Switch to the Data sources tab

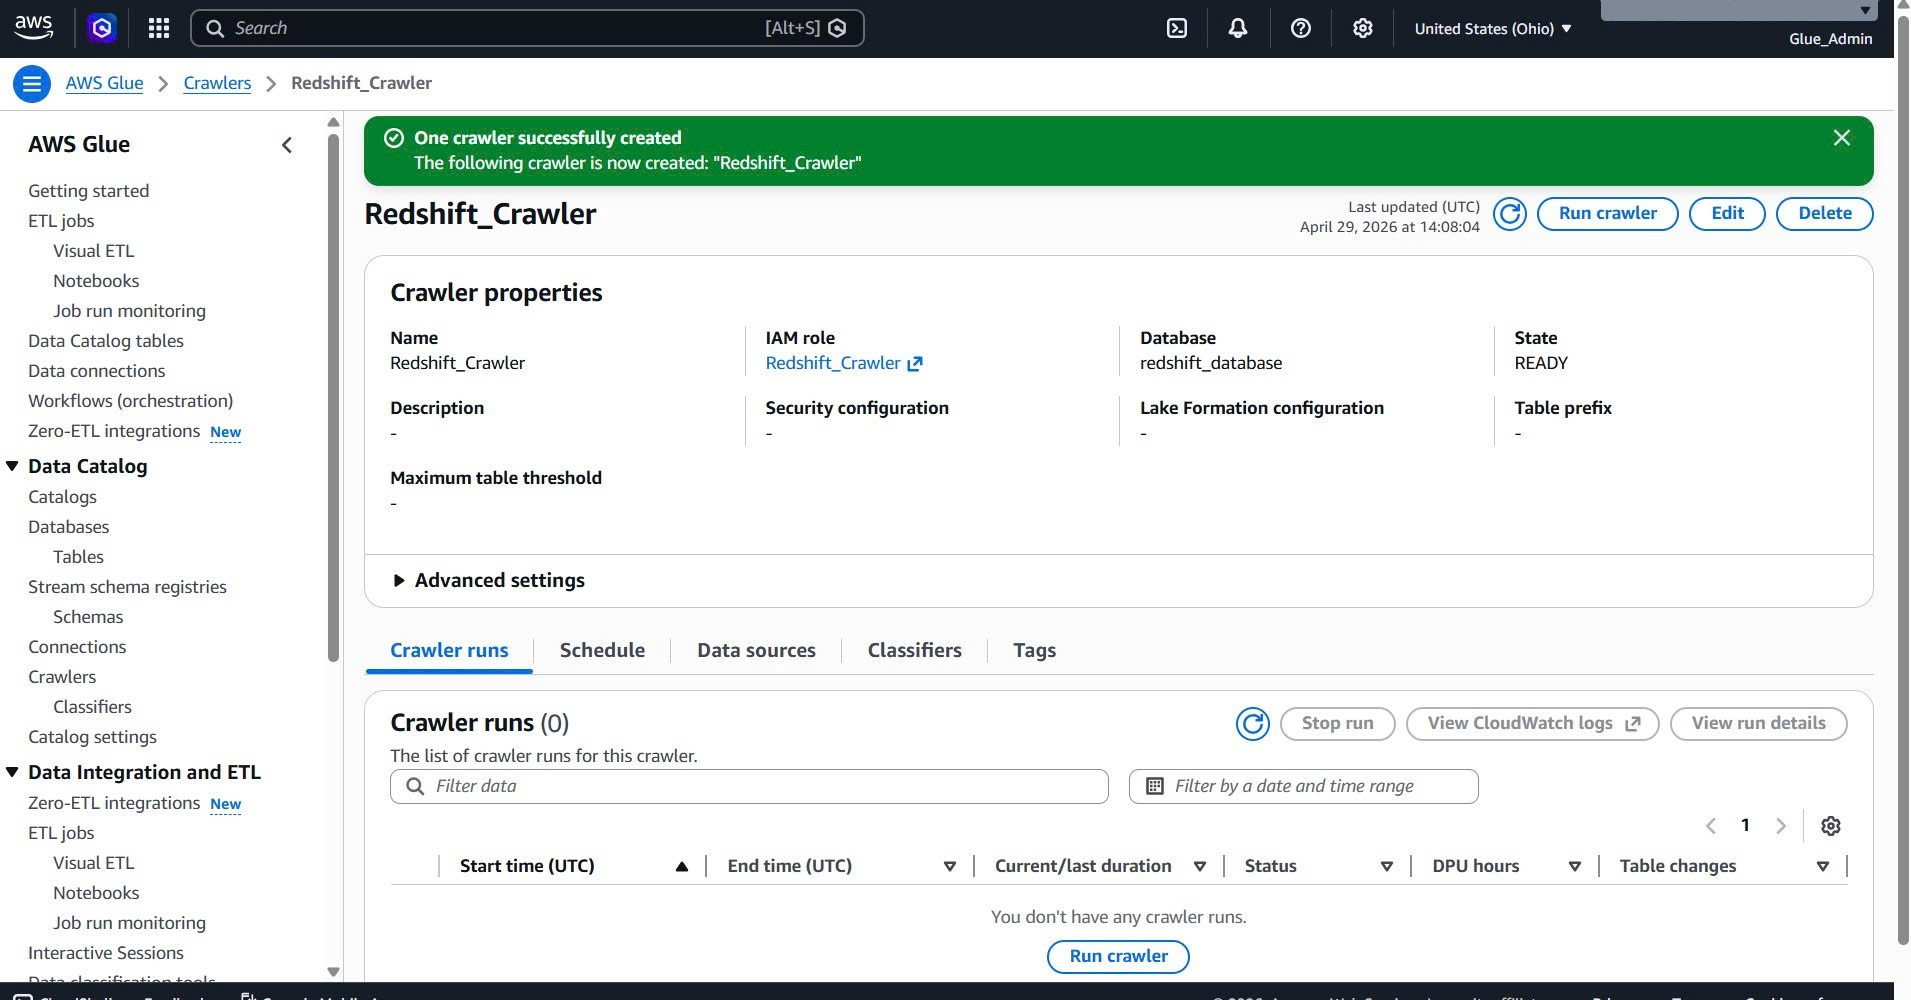(x=756, y=650)
